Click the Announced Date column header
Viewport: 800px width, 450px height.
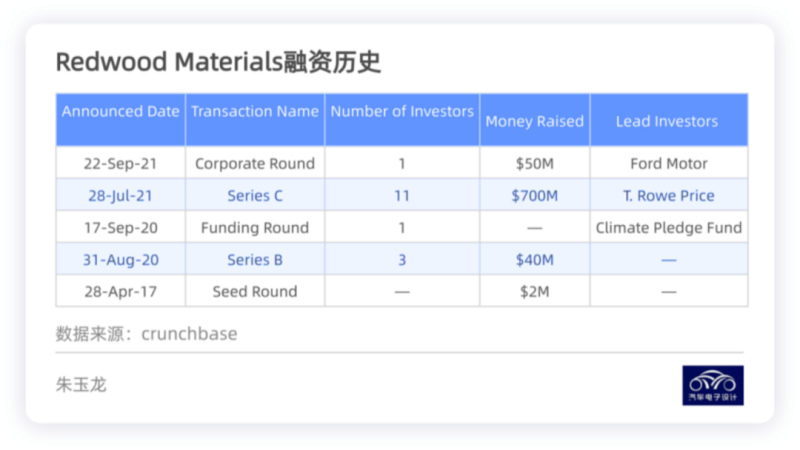click(121, 112)
